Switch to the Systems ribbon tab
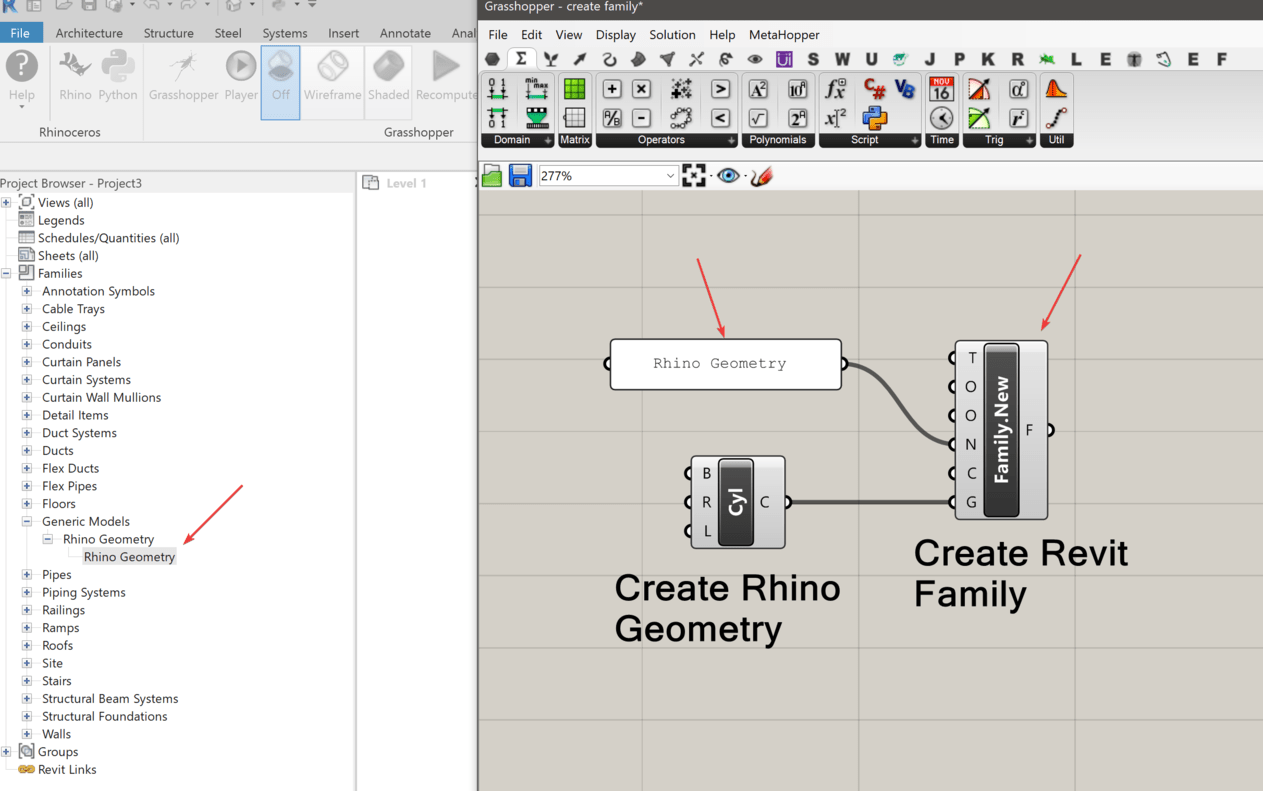 coord(285,33)
